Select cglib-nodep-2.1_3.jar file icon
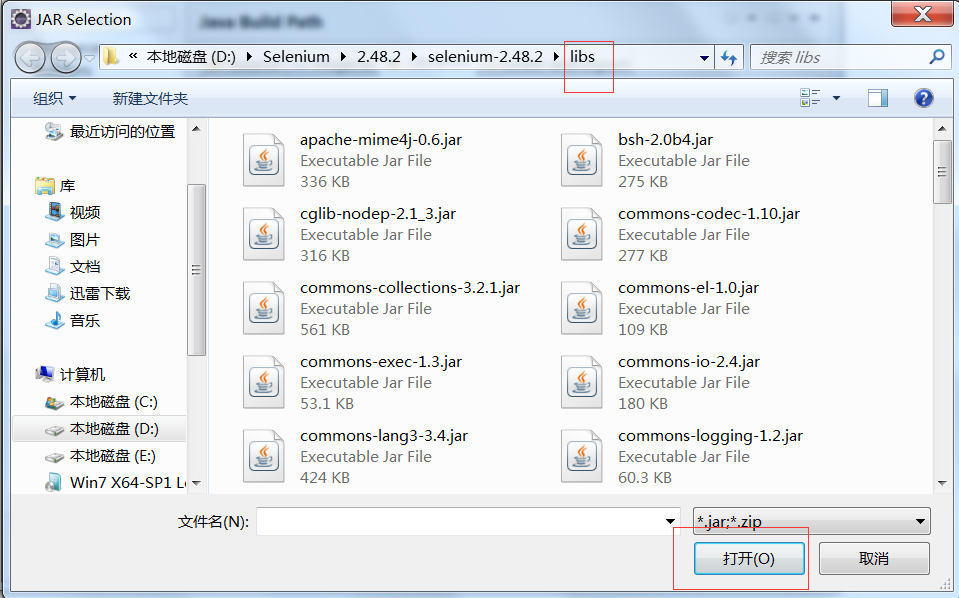Screen dimensions: 959x598 [264, 234]
